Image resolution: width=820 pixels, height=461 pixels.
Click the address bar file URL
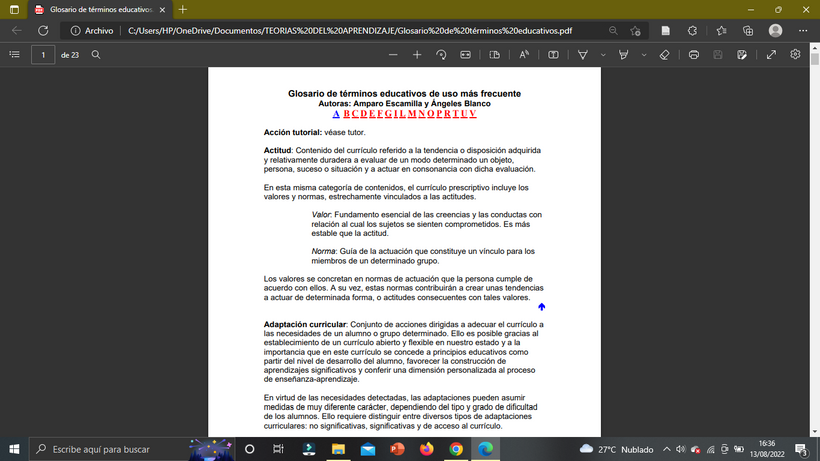(x=350, y=31)
